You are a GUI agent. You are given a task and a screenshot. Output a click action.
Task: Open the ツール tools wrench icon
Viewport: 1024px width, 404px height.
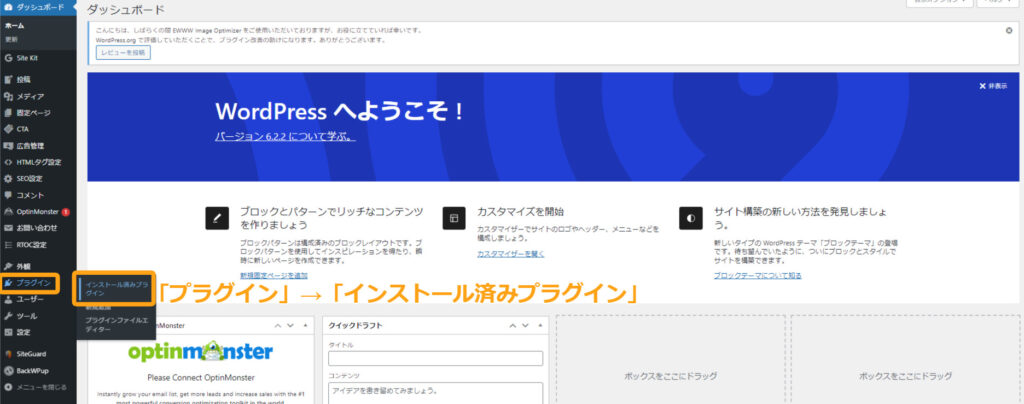[x=8, y=316]
